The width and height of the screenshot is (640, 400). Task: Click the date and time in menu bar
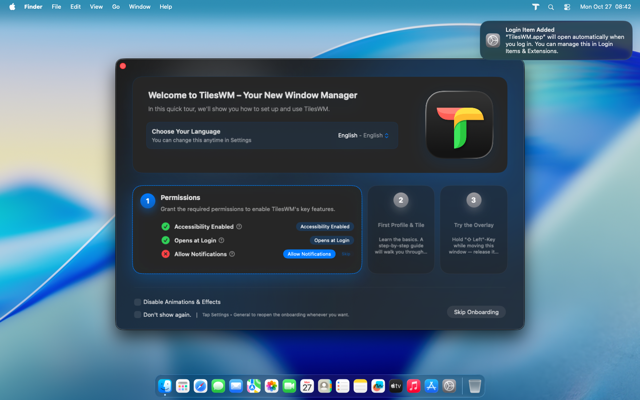click(x=605, y=7)
